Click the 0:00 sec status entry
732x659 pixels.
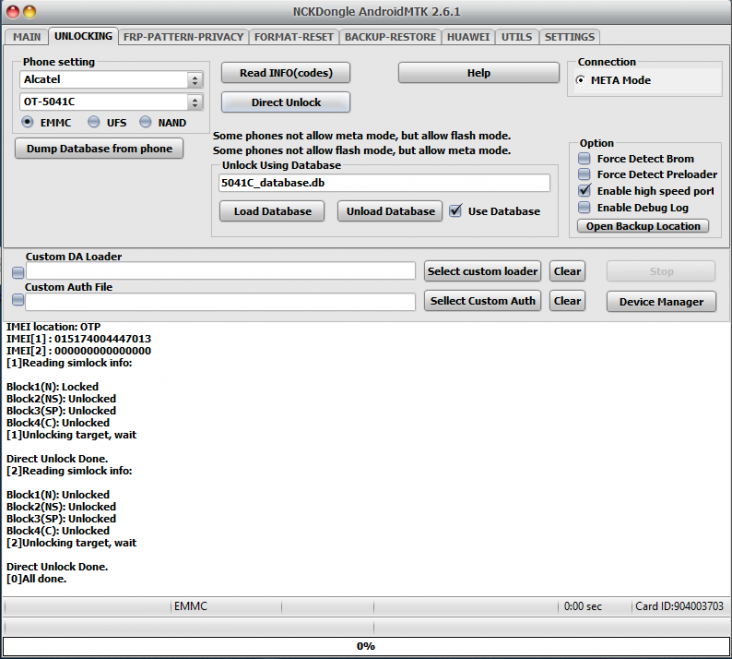click(x=583, y=606)
